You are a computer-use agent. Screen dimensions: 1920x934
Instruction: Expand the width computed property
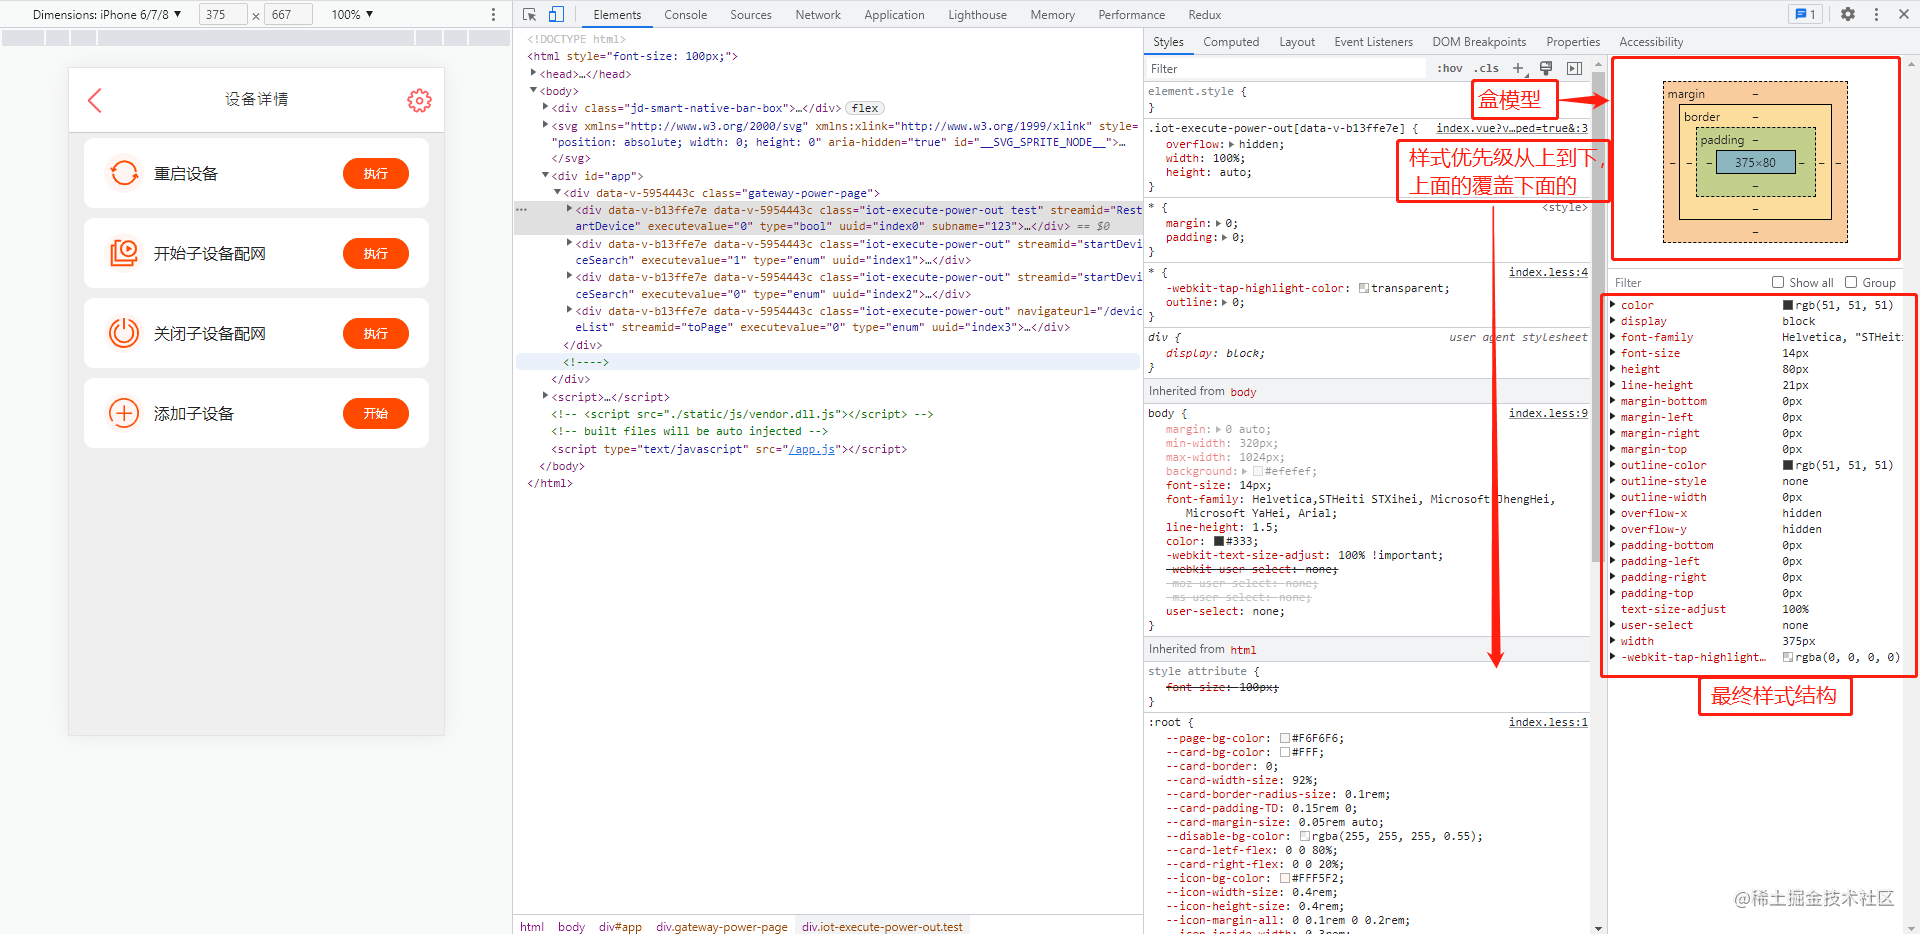pyautogui.click(x=1613, y=641)
